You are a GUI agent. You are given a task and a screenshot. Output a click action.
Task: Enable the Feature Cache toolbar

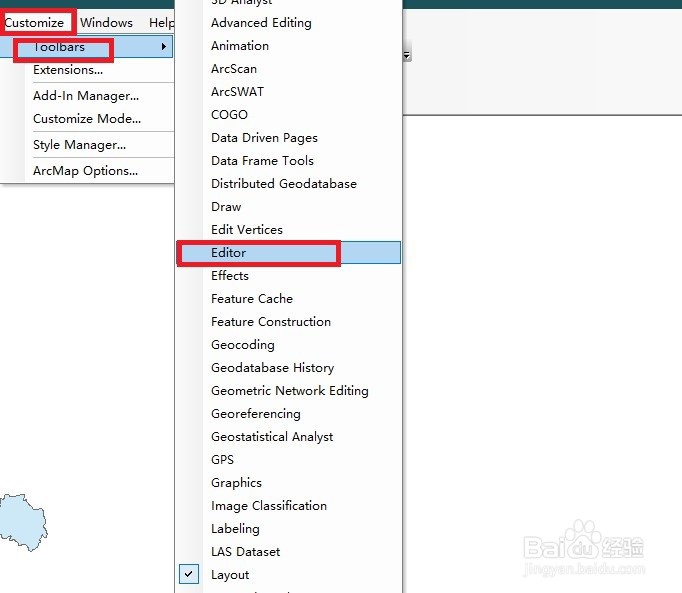pyautogui.click(x=252, y=298)
